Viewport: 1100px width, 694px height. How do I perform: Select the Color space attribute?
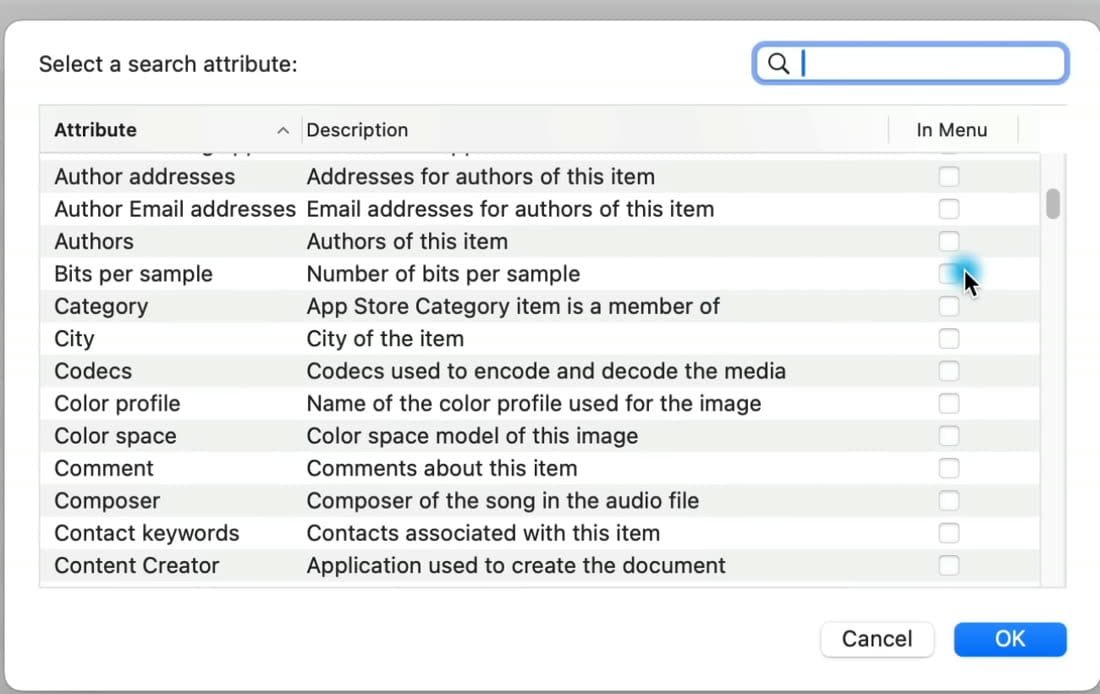click(x=540, y=436)
